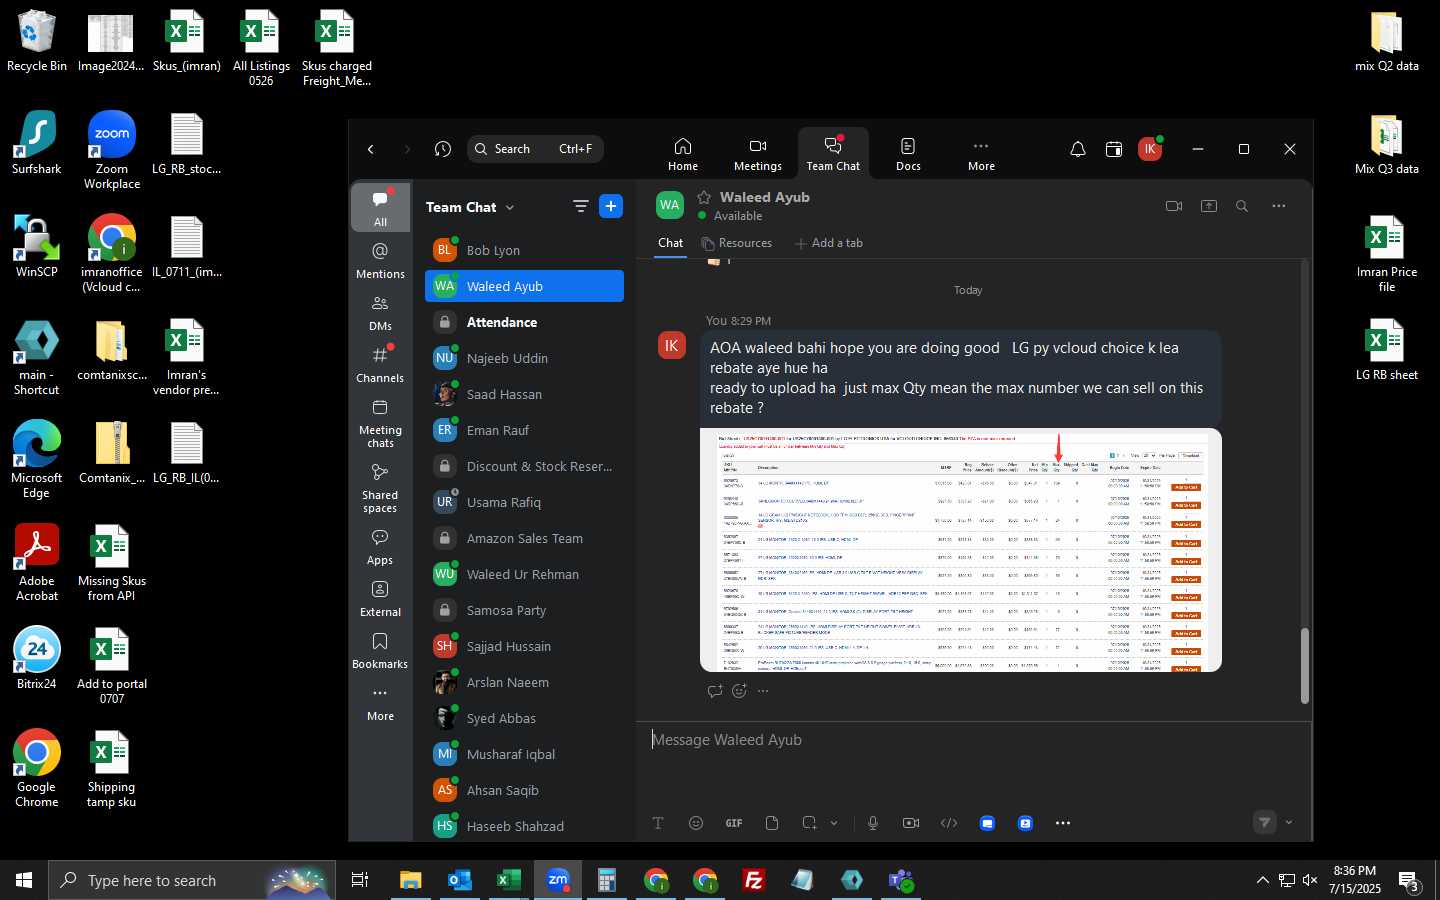Image resolution: width=1440 pixels, height=900 pixels.
Task: Open Shared spaces section
Action: pyautogui.click(x=380, y=488)
